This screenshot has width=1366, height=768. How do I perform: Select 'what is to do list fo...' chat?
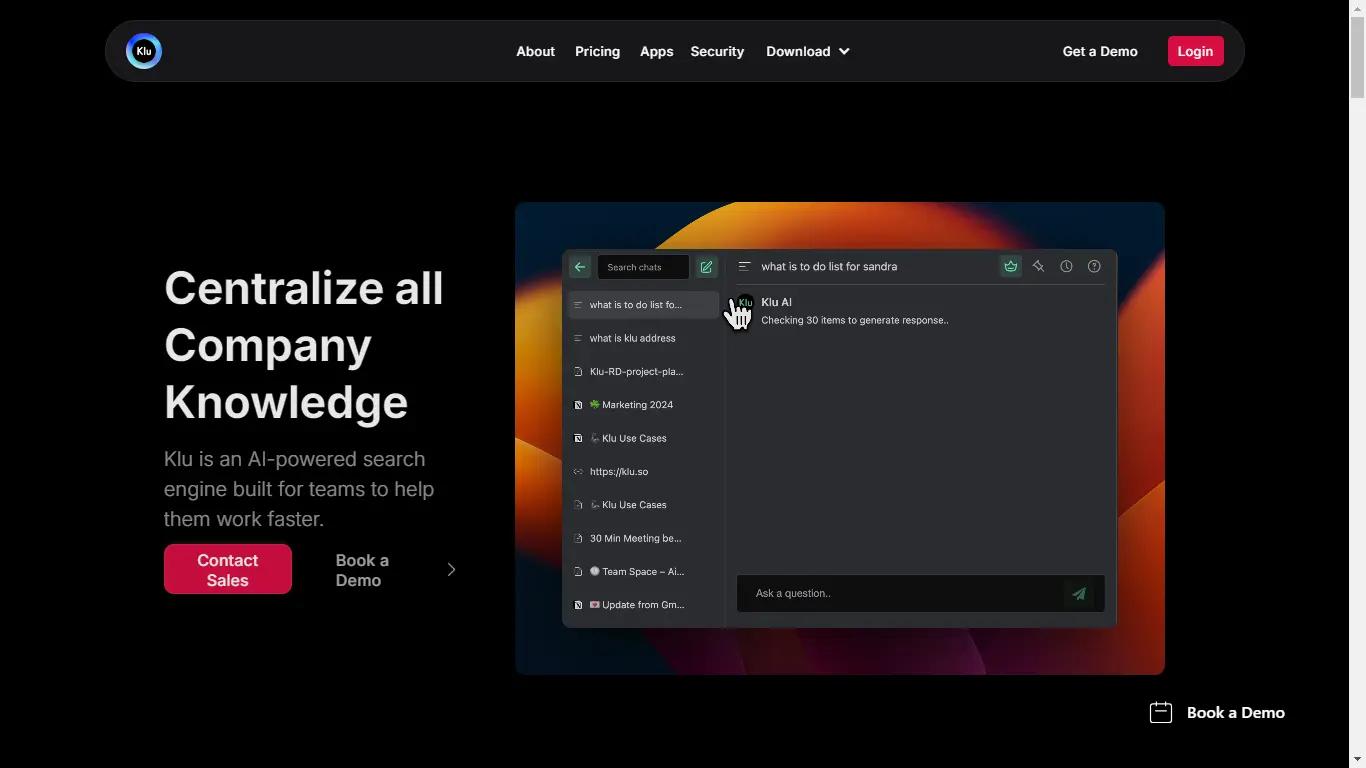tap(643, 305)
